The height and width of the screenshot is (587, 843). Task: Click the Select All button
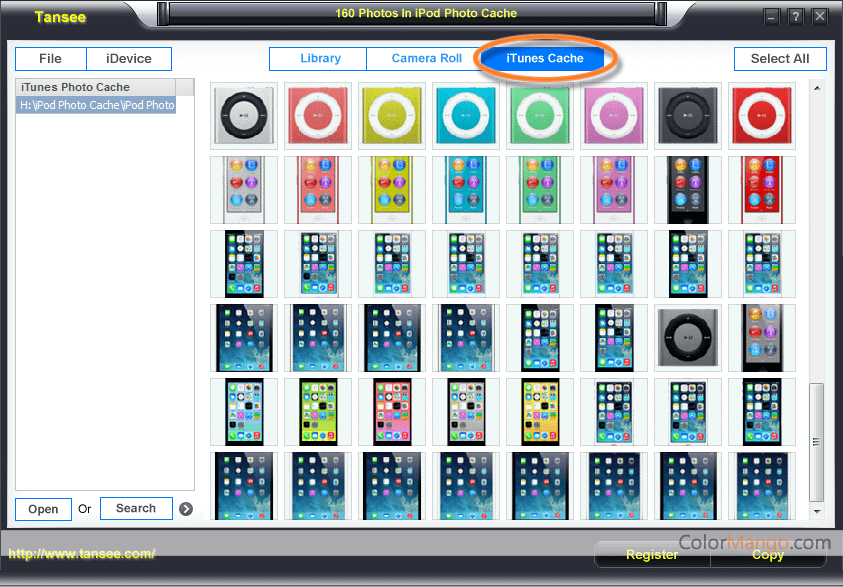pos(780,59)
